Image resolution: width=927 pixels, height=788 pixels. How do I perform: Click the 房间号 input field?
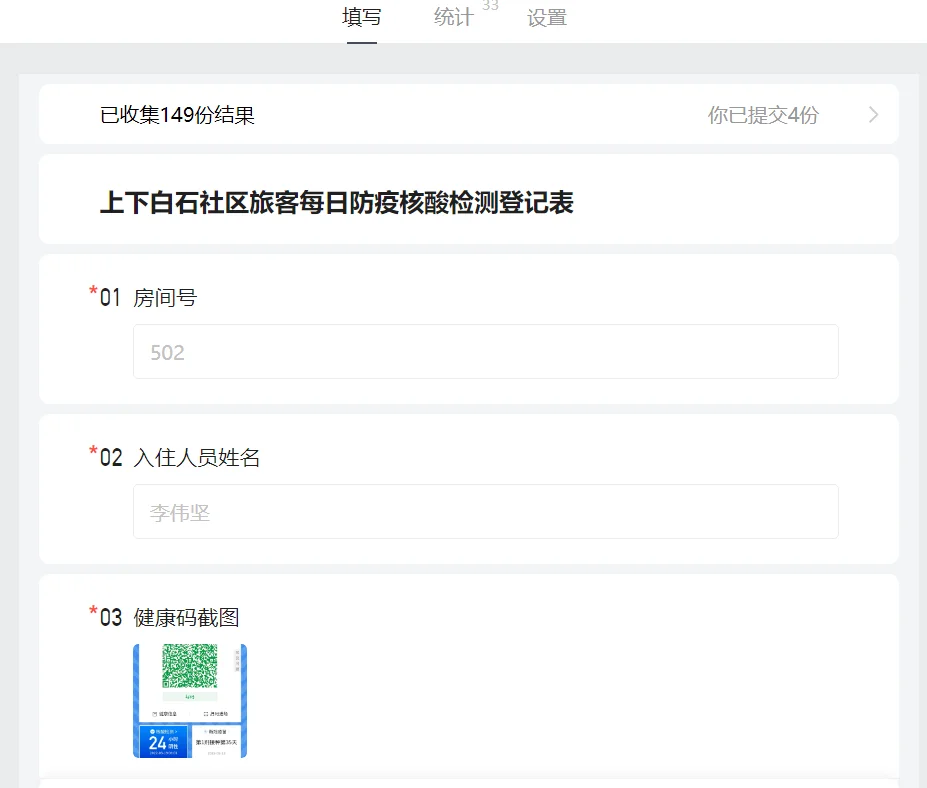click(x=485, y=352)
